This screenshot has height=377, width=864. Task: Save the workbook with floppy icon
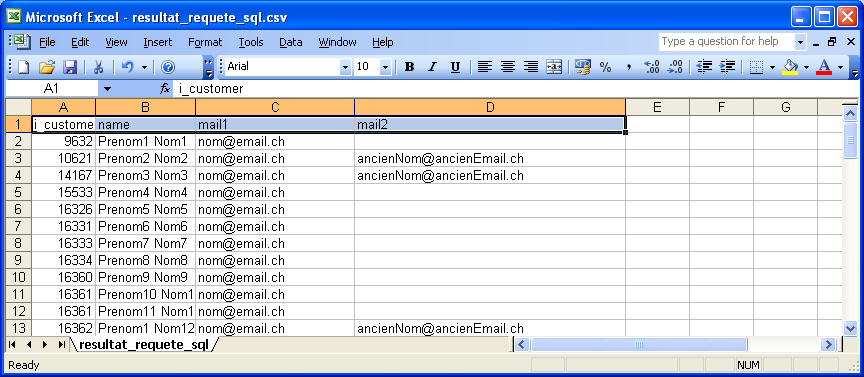[71, 67]
